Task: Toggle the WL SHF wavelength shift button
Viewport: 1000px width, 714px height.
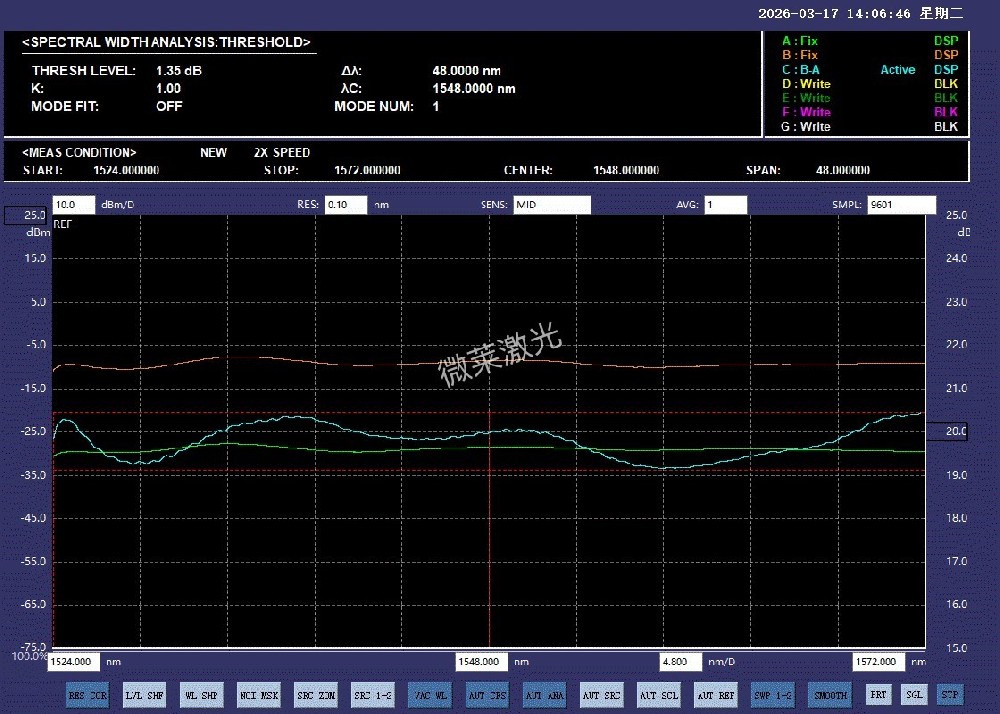Action: [x=202, y=695]
